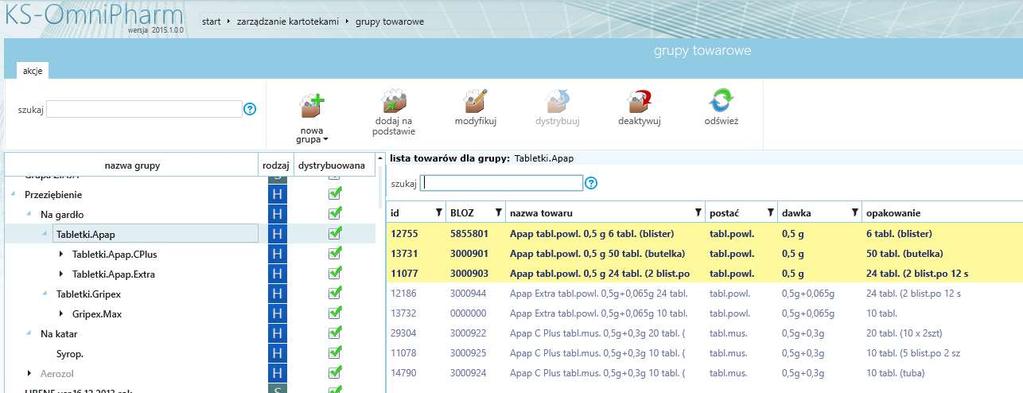The width and height of the screenshot is (1023, 393).
Task: Select product row with id 12755
Action: (x=705, y=234)
